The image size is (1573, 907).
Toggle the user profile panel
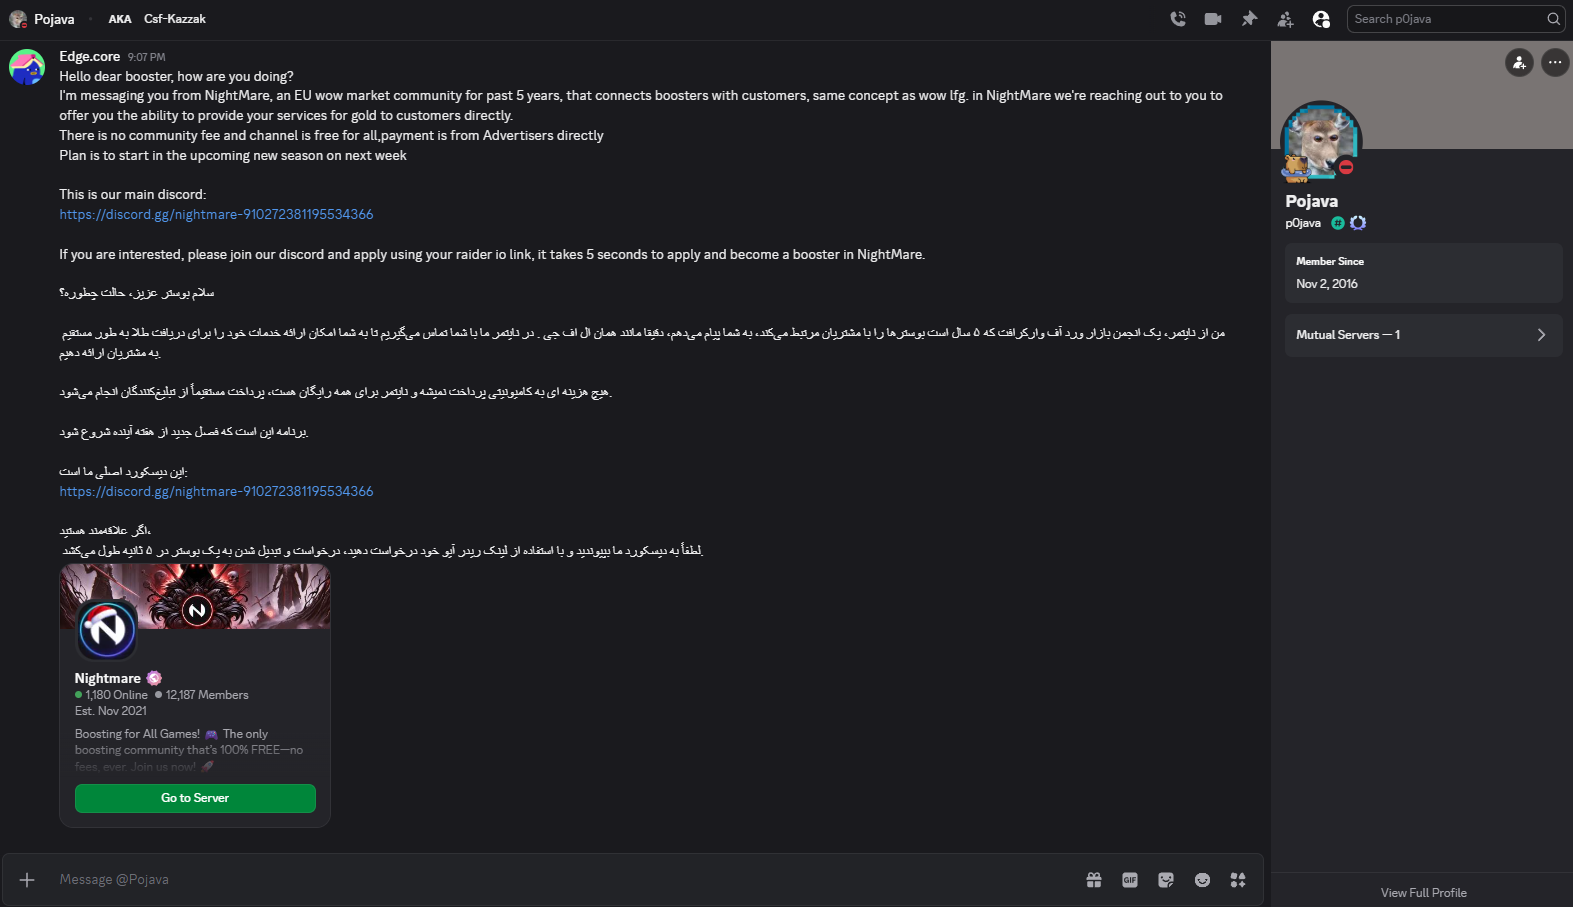tap(1321, 19)
